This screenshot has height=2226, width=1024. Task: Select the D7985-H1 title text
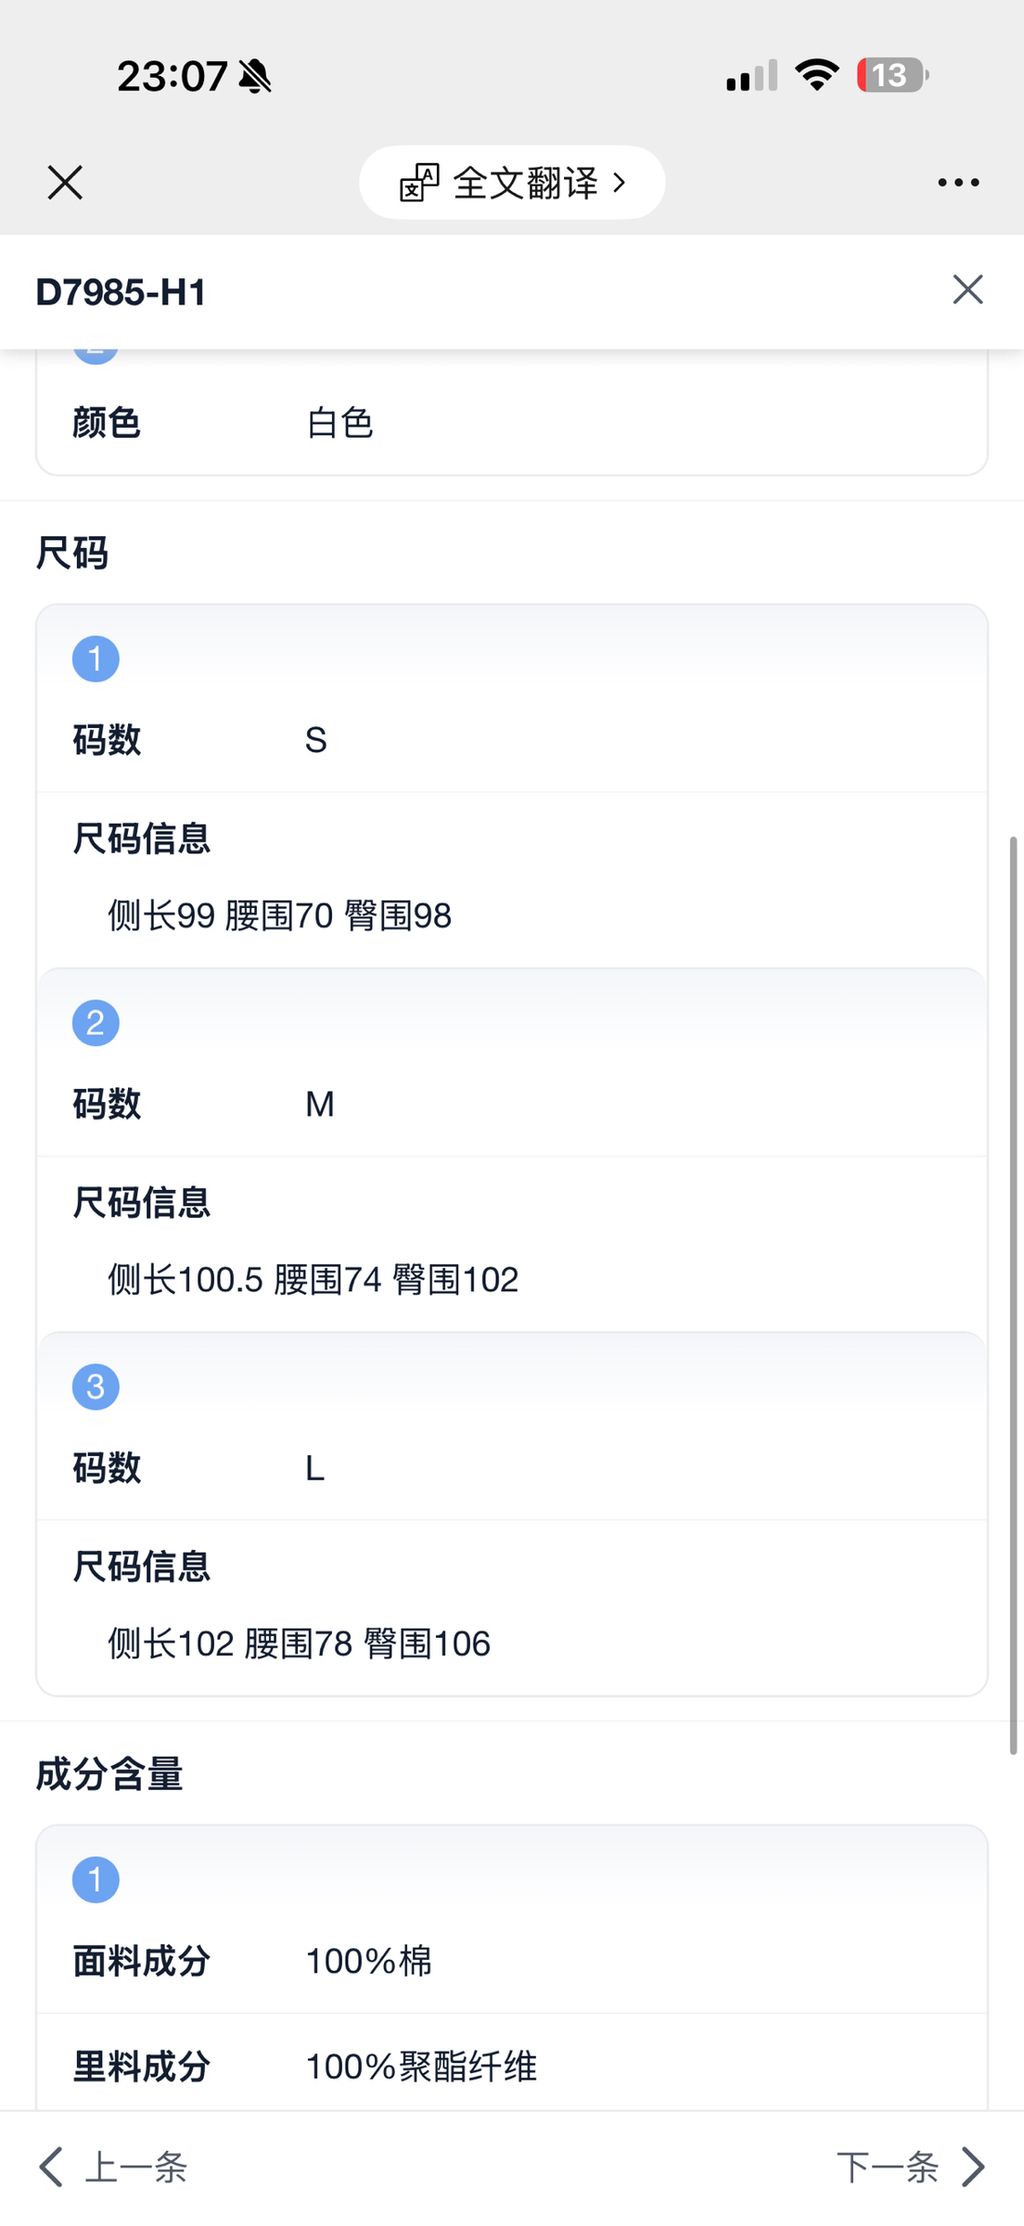tap(121, 292)
